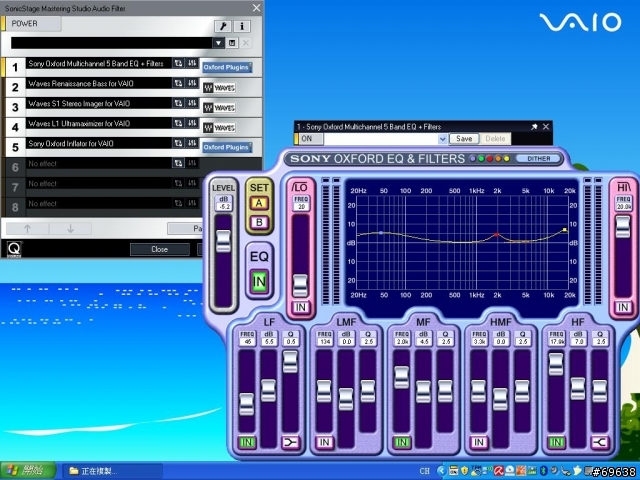Click the LO filter FREQ slider handle
The height and width of the screenshot is (480, 640).
click(x=300, y=286)
